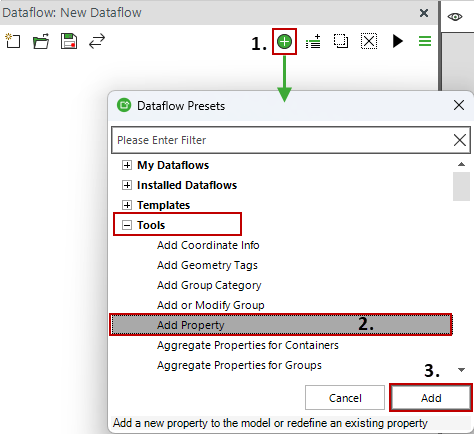Collapse the Tools node
Viewport: 474px width, 434px height.
pos(127,225)
